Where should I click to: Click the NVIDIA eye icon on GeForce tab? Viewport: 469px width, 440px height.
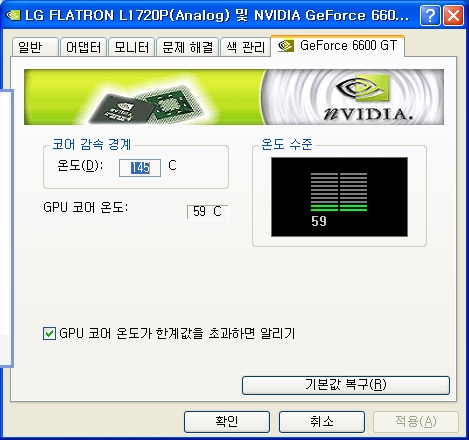(x=286, y=46)
